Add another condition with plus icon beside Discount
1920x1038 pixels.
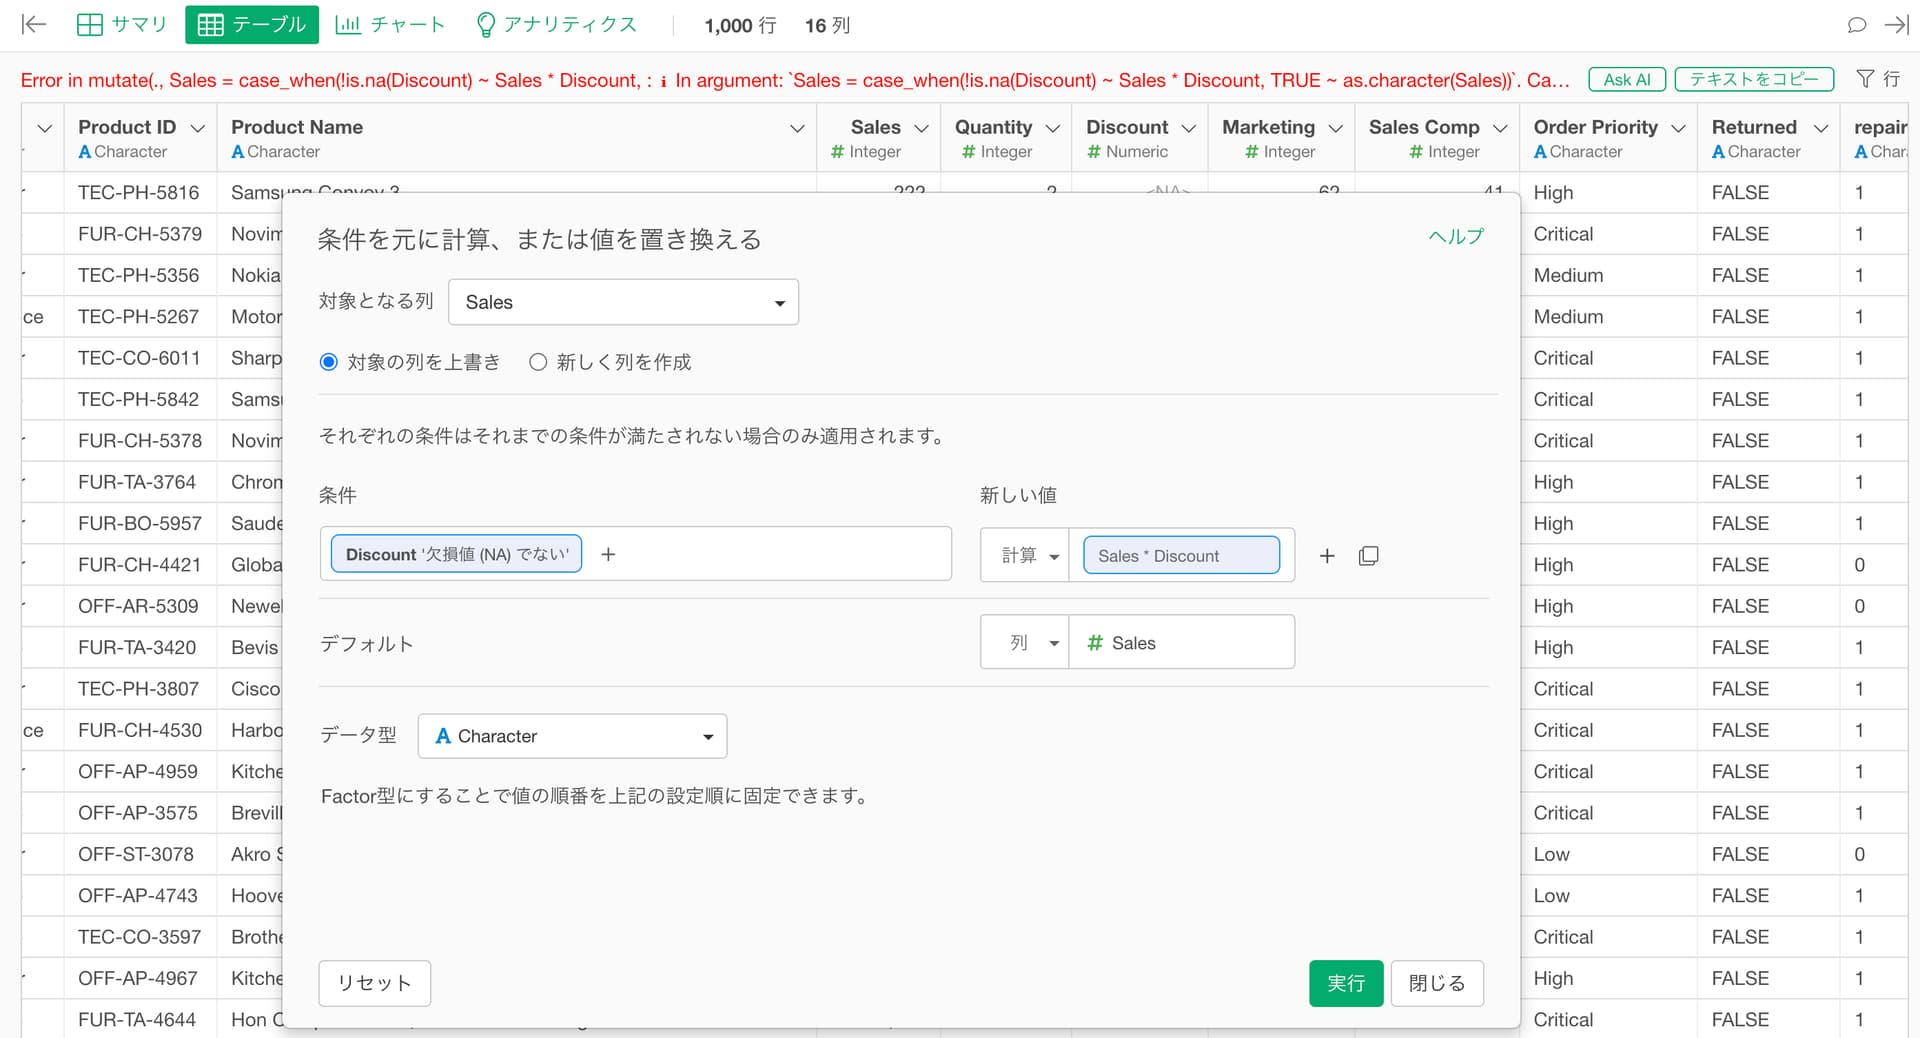pyautogui.click(x=608, y=554)
